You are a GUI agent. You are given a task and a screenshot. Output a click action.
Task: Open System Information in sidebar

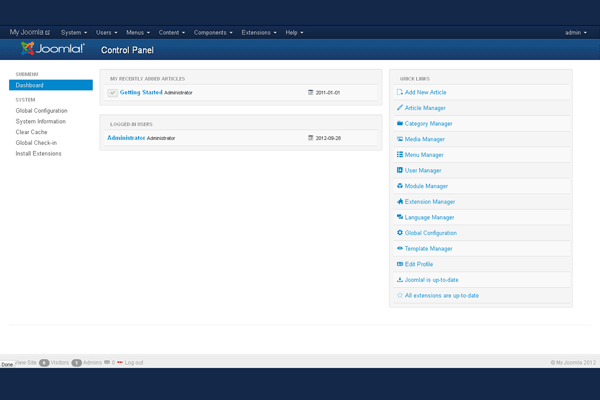(41, 121)
